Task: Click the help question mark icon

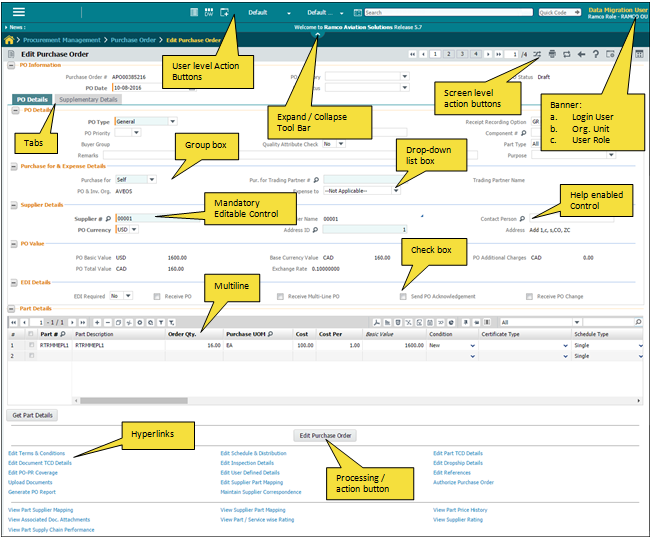Action: [596, 53]
